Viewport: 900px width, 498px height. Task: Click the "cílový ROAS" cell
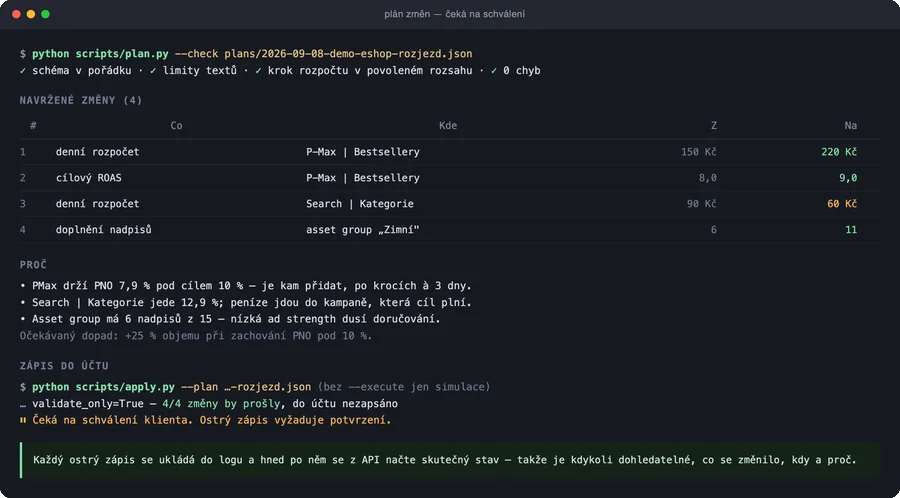88,178
